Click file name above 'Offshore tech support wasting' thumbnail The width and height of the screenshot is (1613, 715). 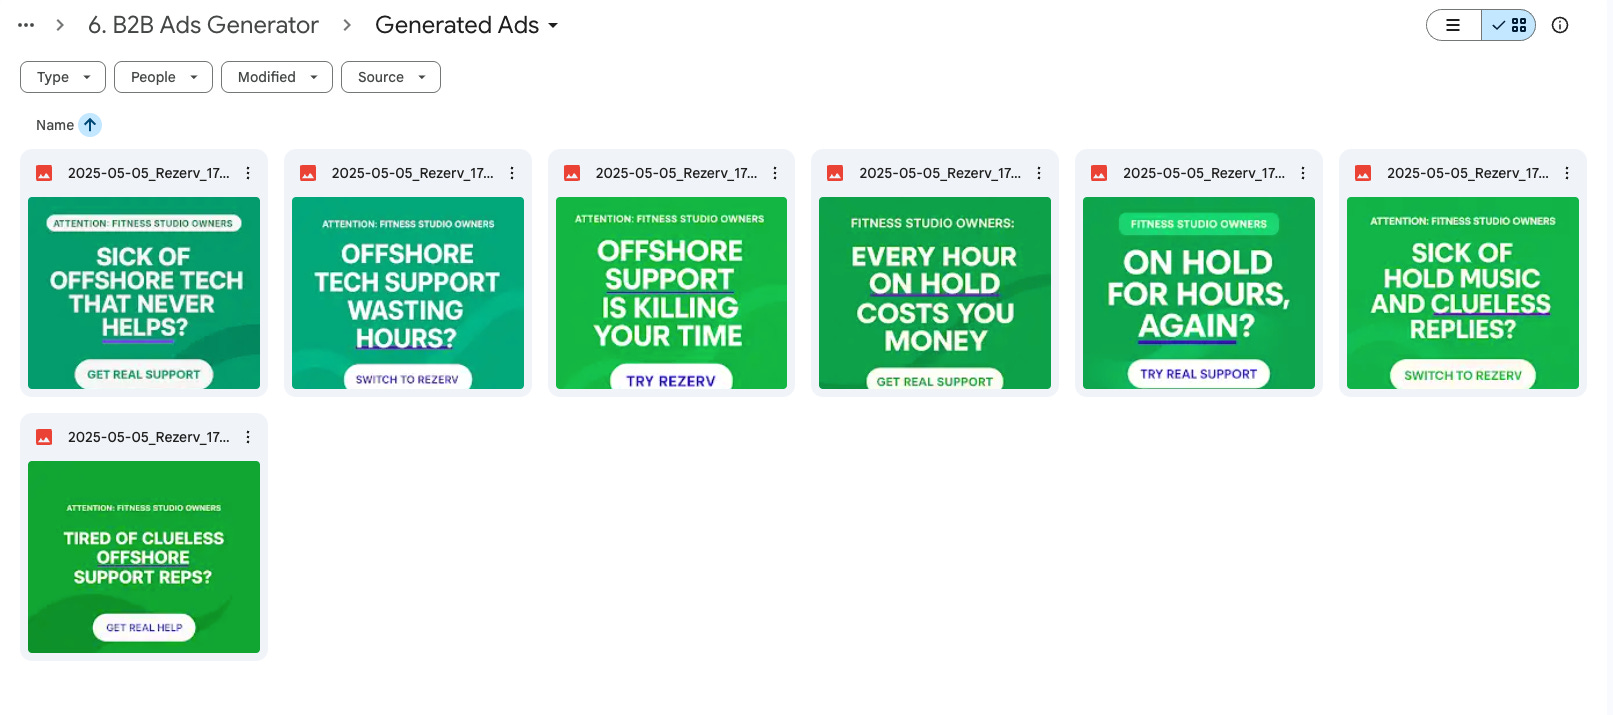[413, 173]
